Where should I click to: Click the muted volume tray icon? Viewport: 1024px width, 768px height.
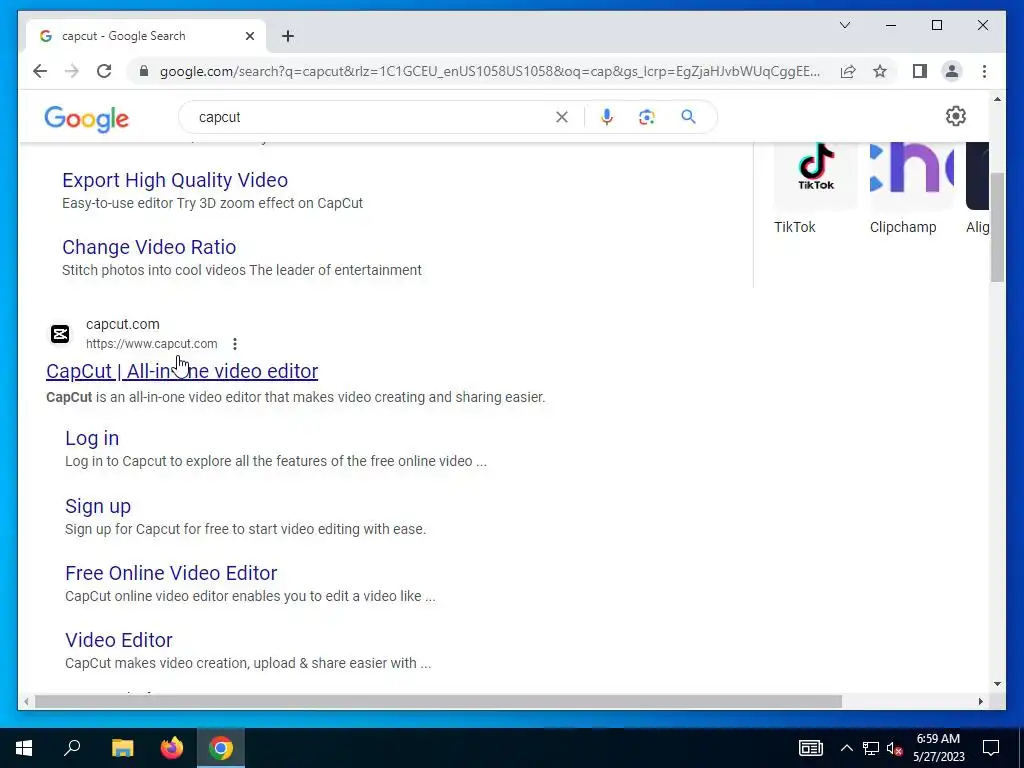(894, 748)
